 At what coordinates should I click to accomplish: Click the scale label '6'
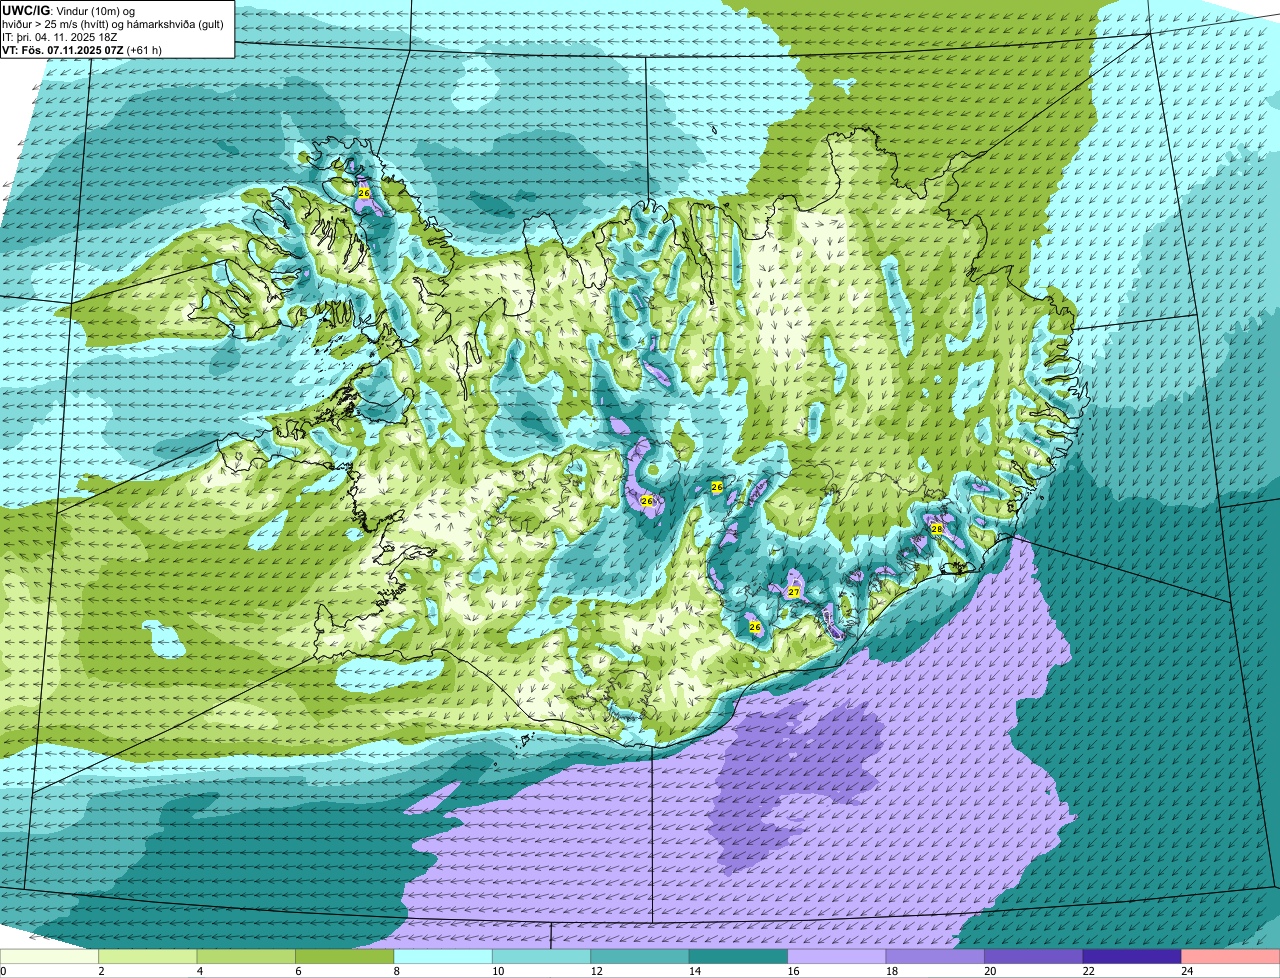[x=298, y=971]
